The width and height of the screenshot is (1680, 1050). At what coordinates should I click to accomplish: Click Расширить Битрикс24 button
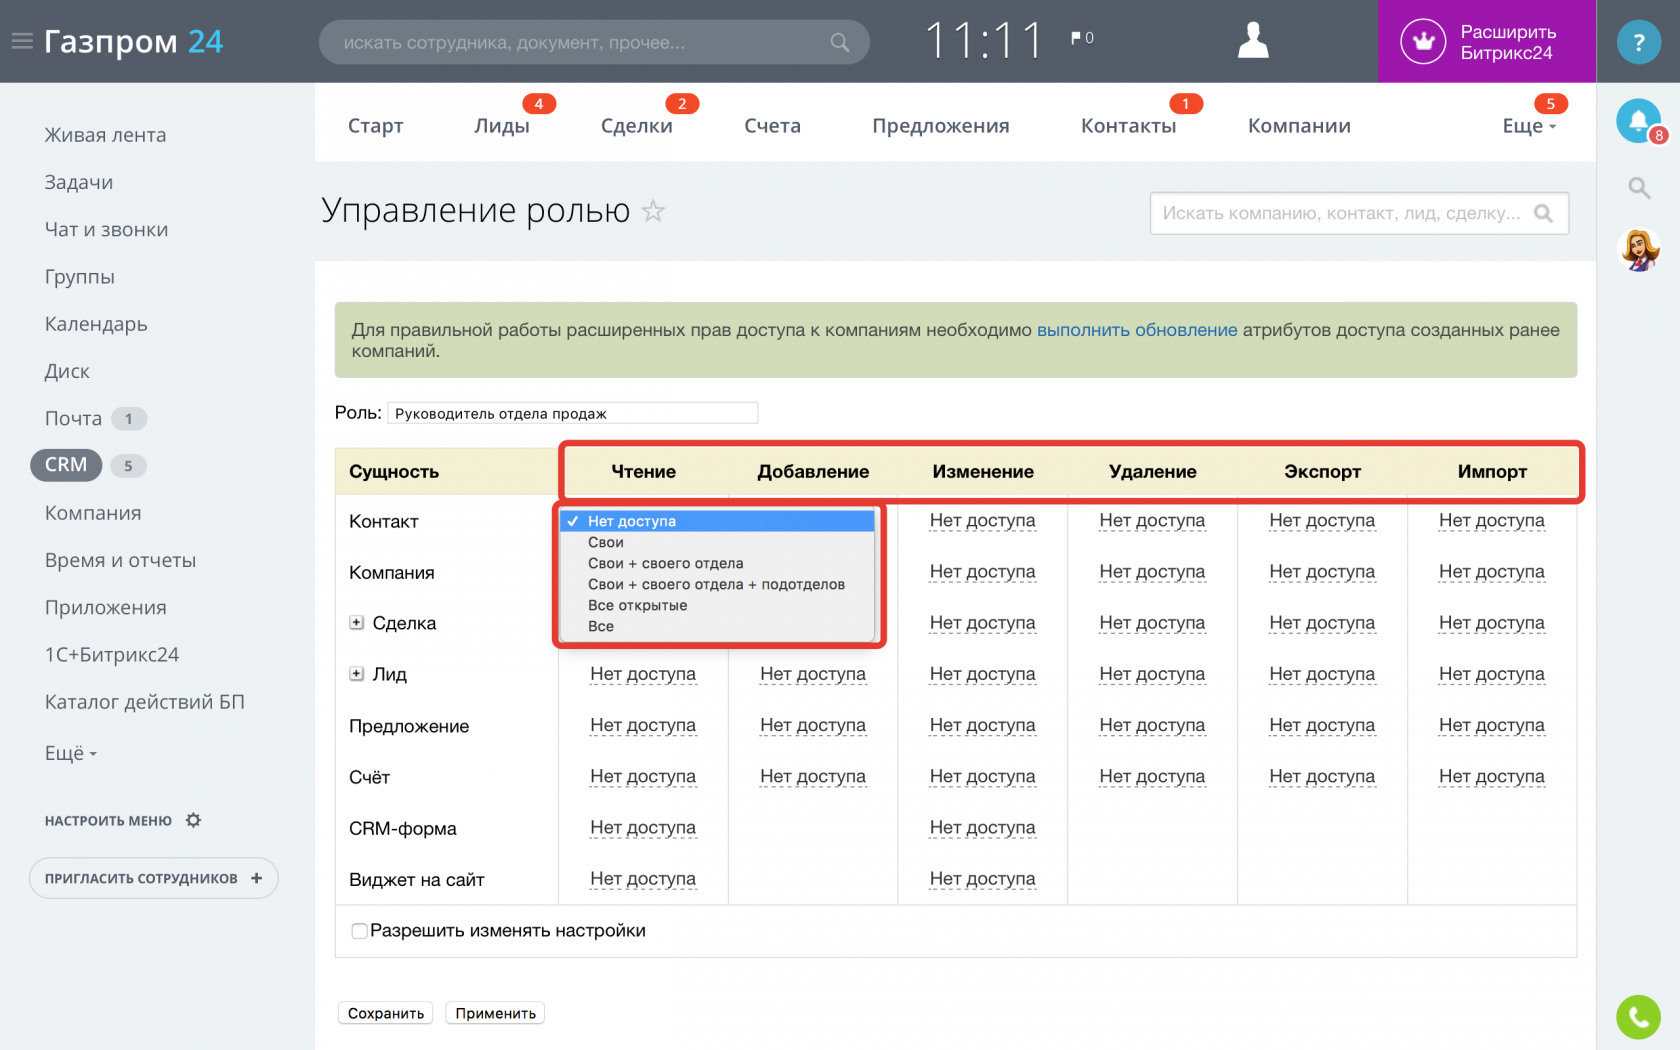[x=1486, y=41]
